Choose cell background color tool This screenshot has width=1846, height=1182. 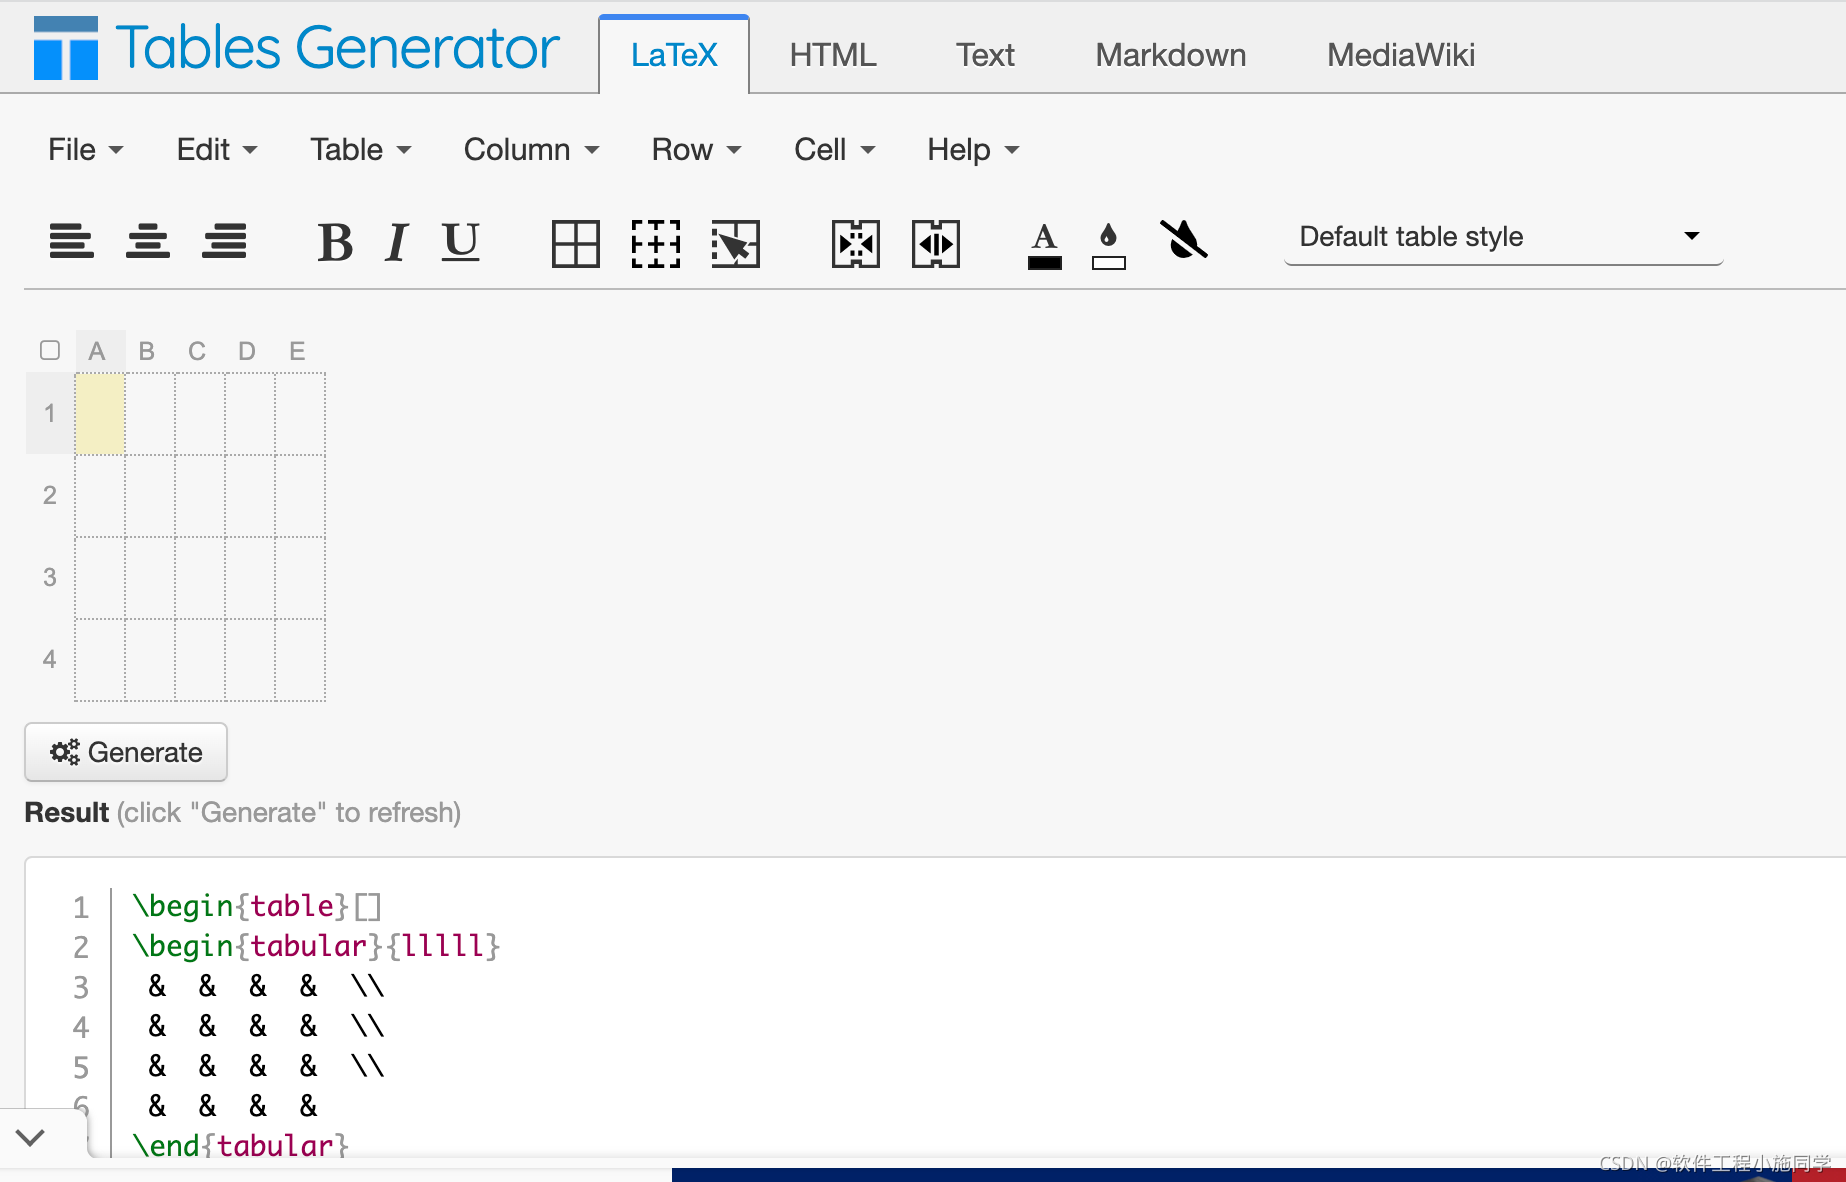(x=1109, y=246)
